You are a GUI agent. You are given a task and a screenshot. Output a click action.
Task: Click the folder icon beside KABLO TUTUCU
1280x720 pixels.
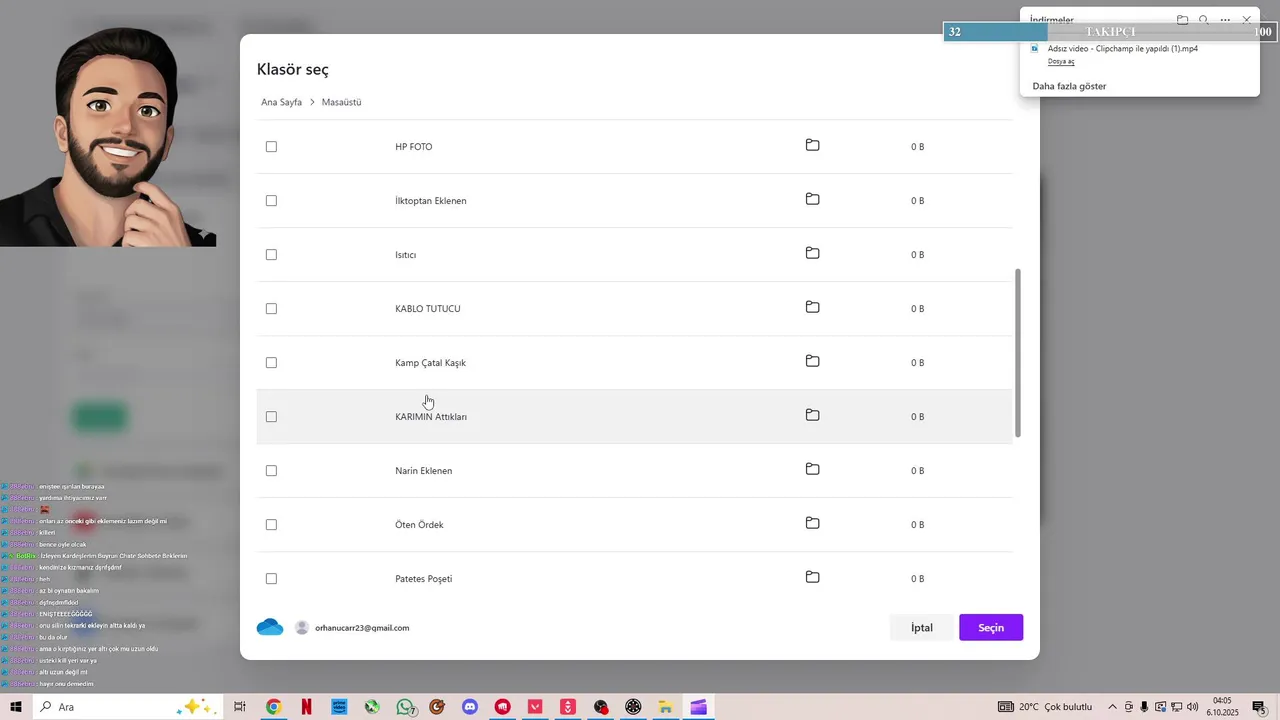tap(812, 308)
